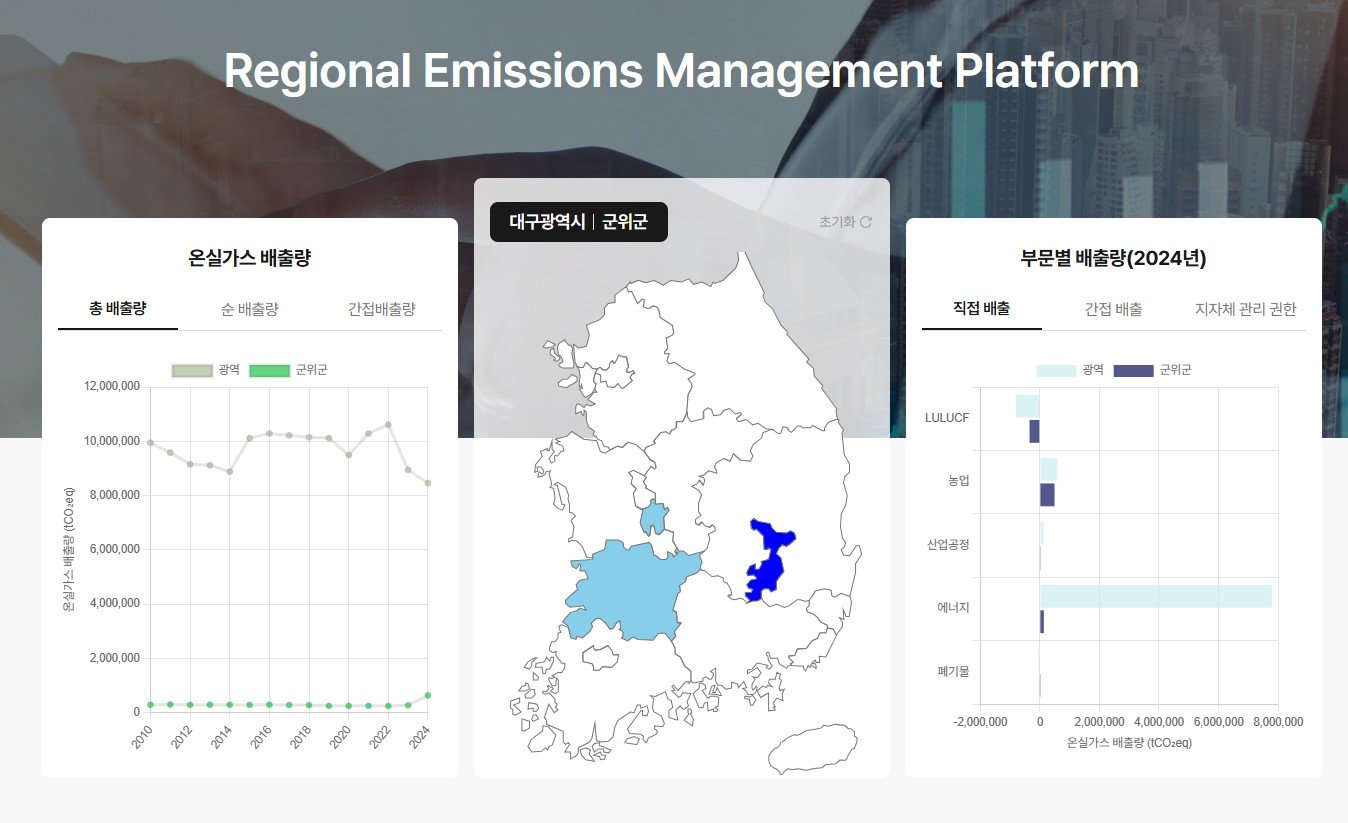Open the 지자체 관리 권한 tab
The height and width of the screenshot is (823, 1348).
coord(1245,309)
